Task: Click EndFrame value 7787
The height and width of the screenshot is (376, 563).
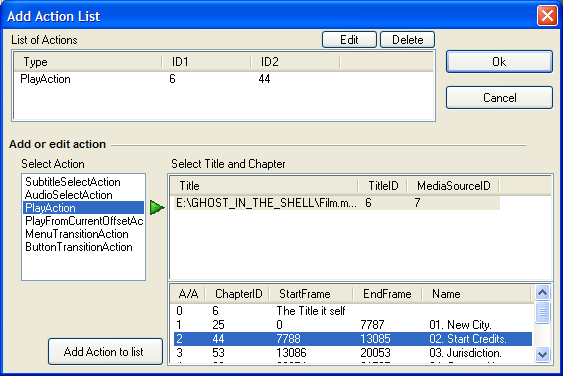Action: tap(372, 325)
